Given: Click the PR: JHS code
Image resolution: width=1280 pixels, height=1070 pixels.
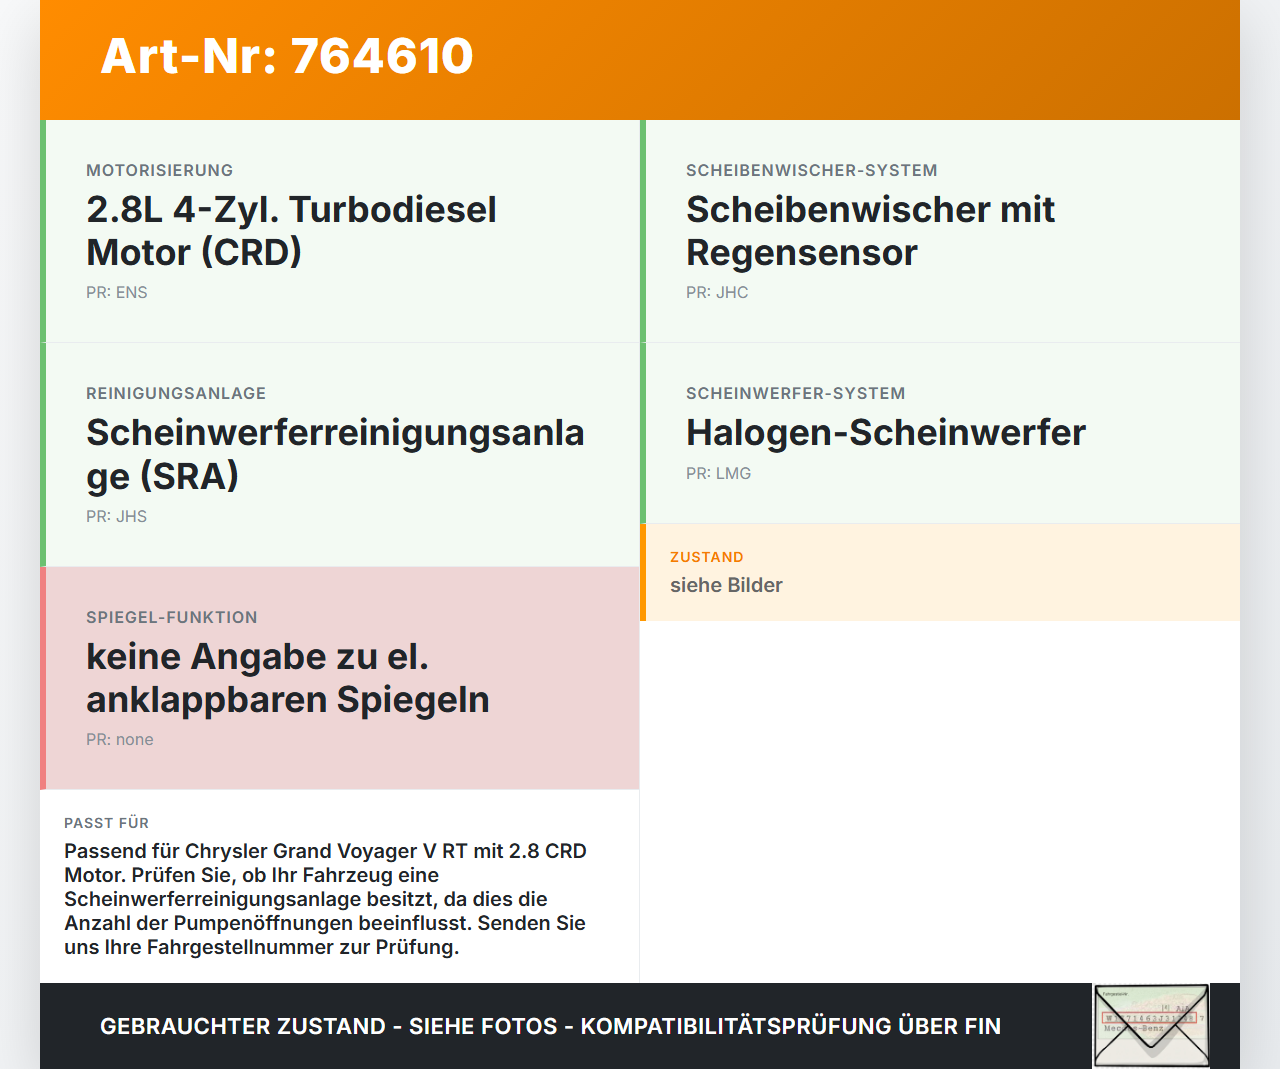Looking at the screenshot, I should click(x=117, y=517).
